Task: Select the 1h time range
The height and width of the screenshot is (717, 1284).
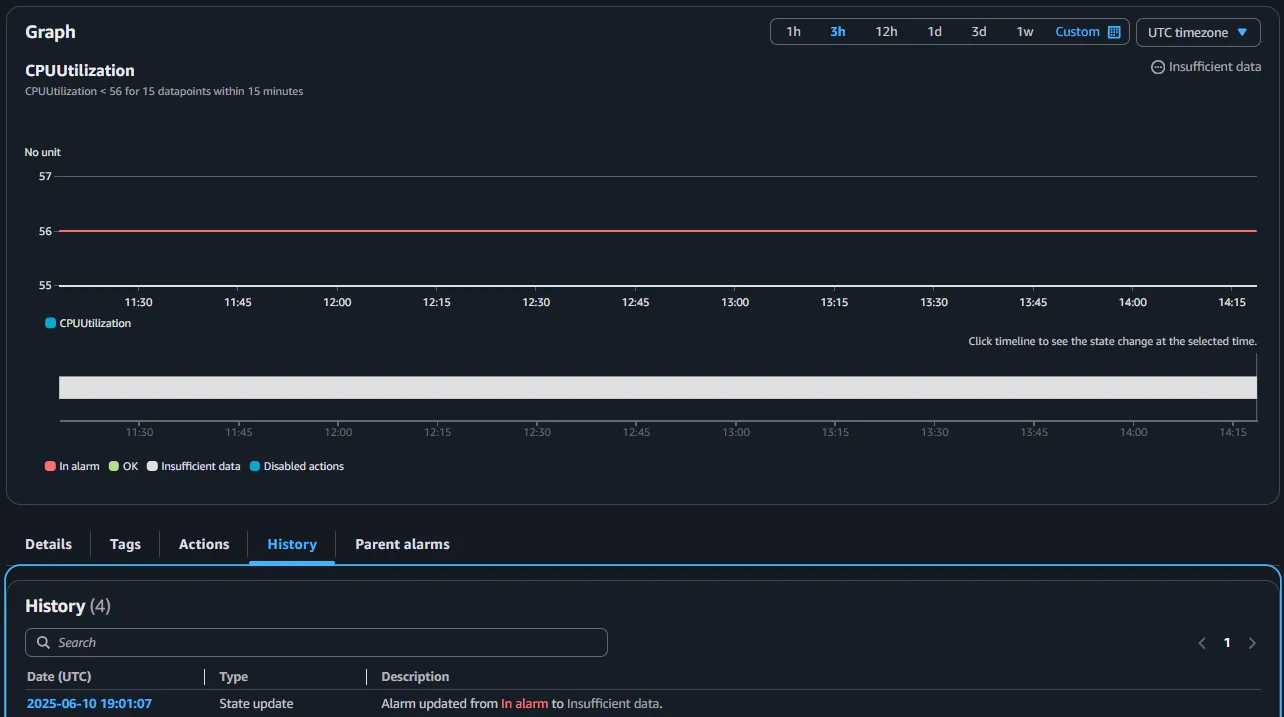Action: click(793, 32)
